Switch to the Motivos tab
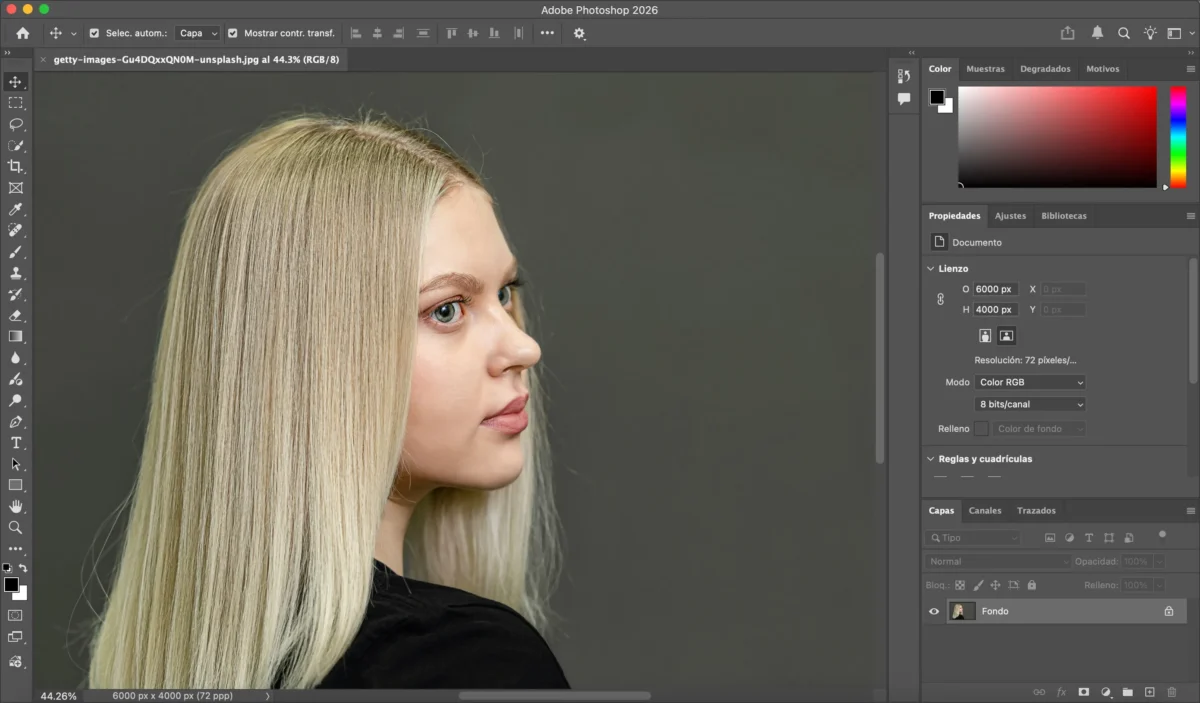This screenshot has height=703, width=1200. coord(1103,69)
